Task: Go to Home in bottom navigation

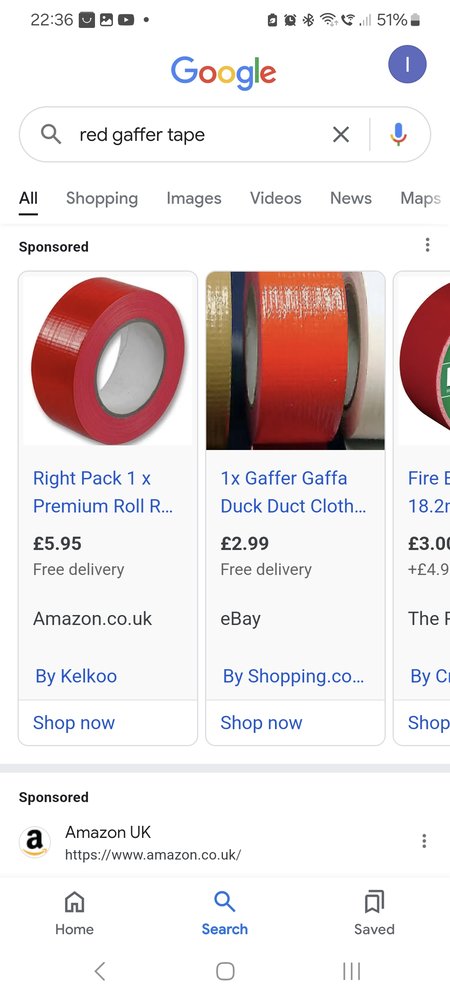Action: pos(75,913)
